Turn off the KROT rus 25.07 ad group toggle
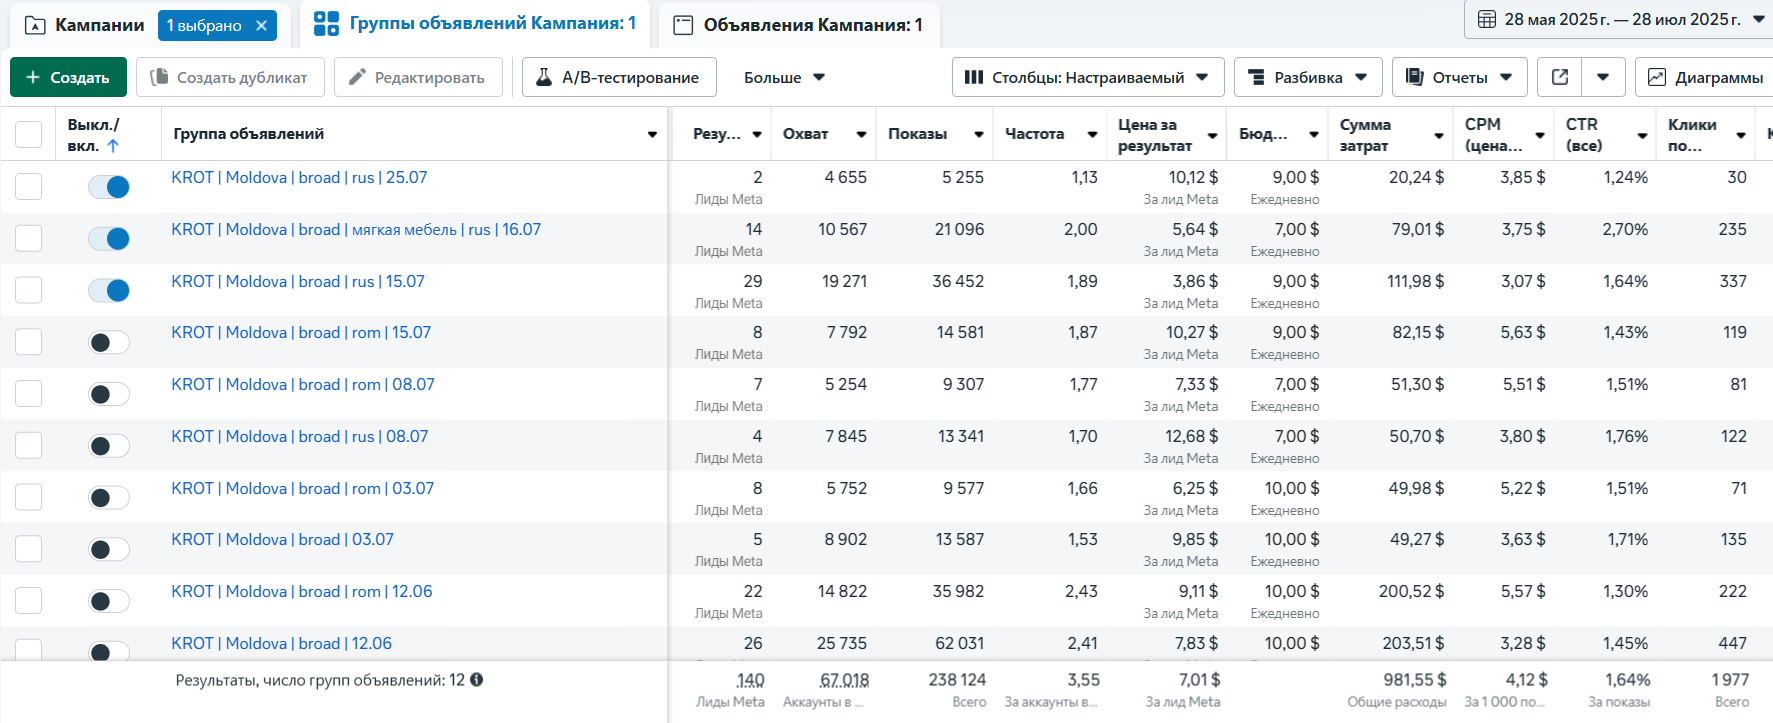1773x723 pixels. click(x=109, y=187)
